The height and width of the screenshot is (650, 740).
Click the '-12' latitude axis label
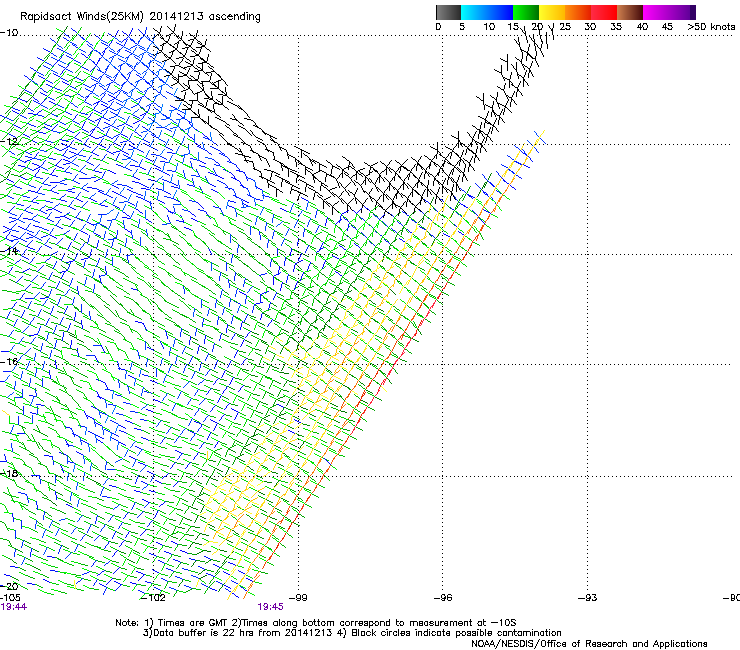click(9, 141)
